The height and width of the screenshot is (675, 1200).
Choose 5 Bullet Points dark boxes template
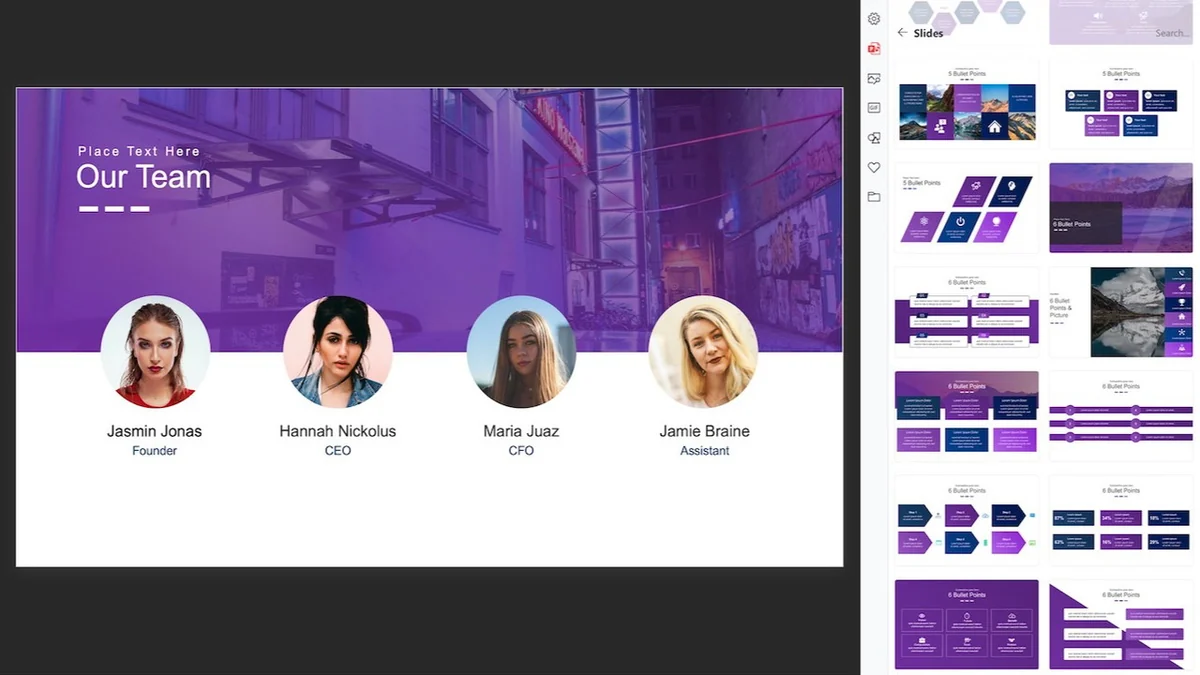1121,103
